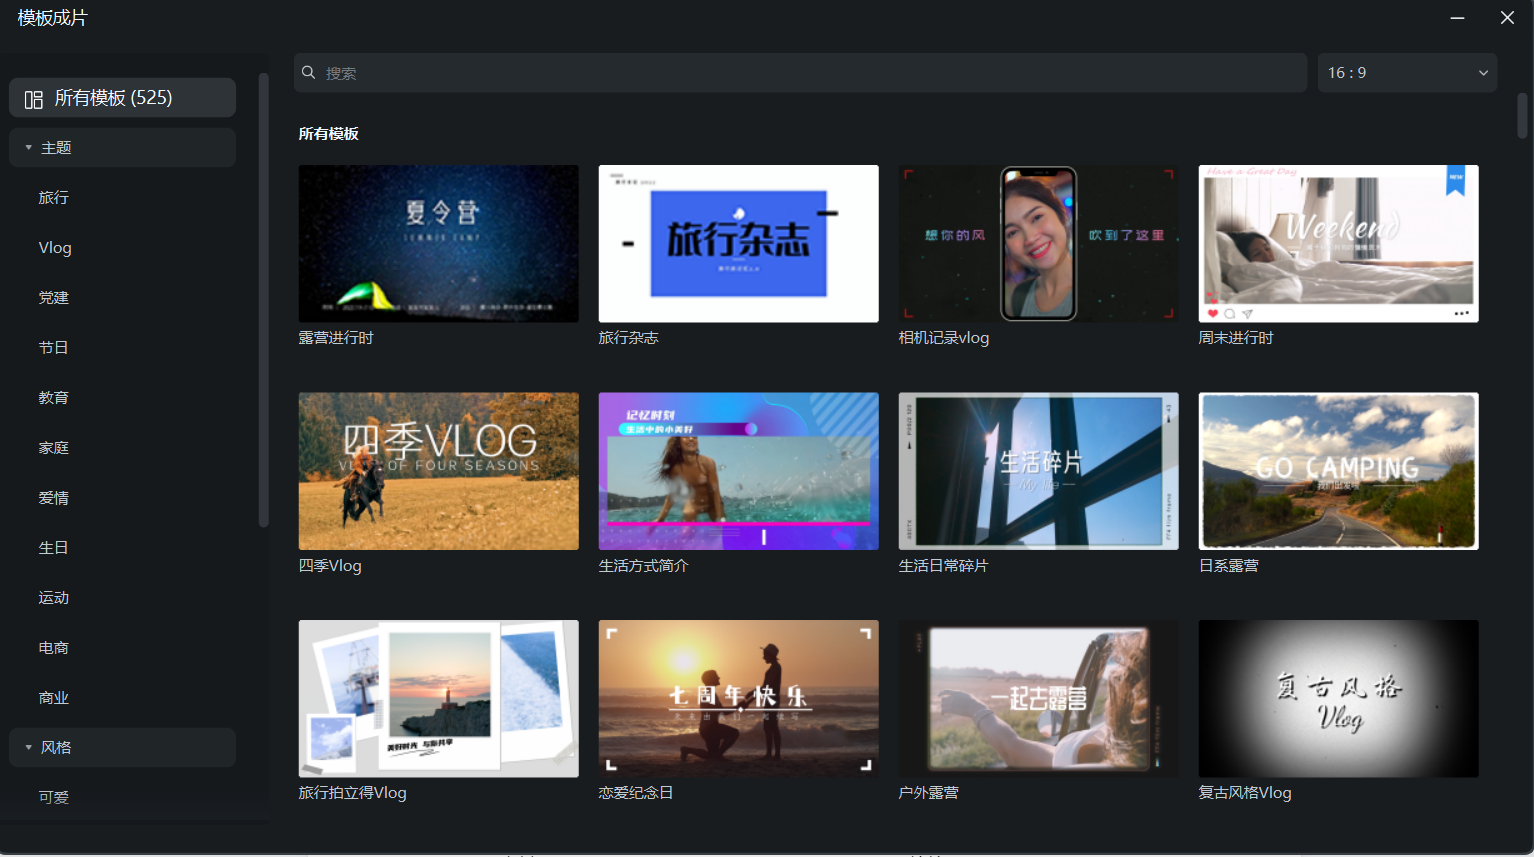1534x857 pixels.
Task: Choose the Vlog theme category
Action: (55, 248)
